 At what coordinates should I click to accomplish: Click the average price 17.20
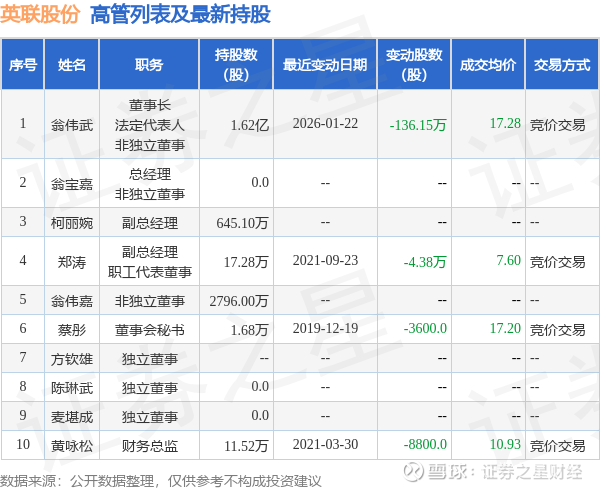pos(505,328)
